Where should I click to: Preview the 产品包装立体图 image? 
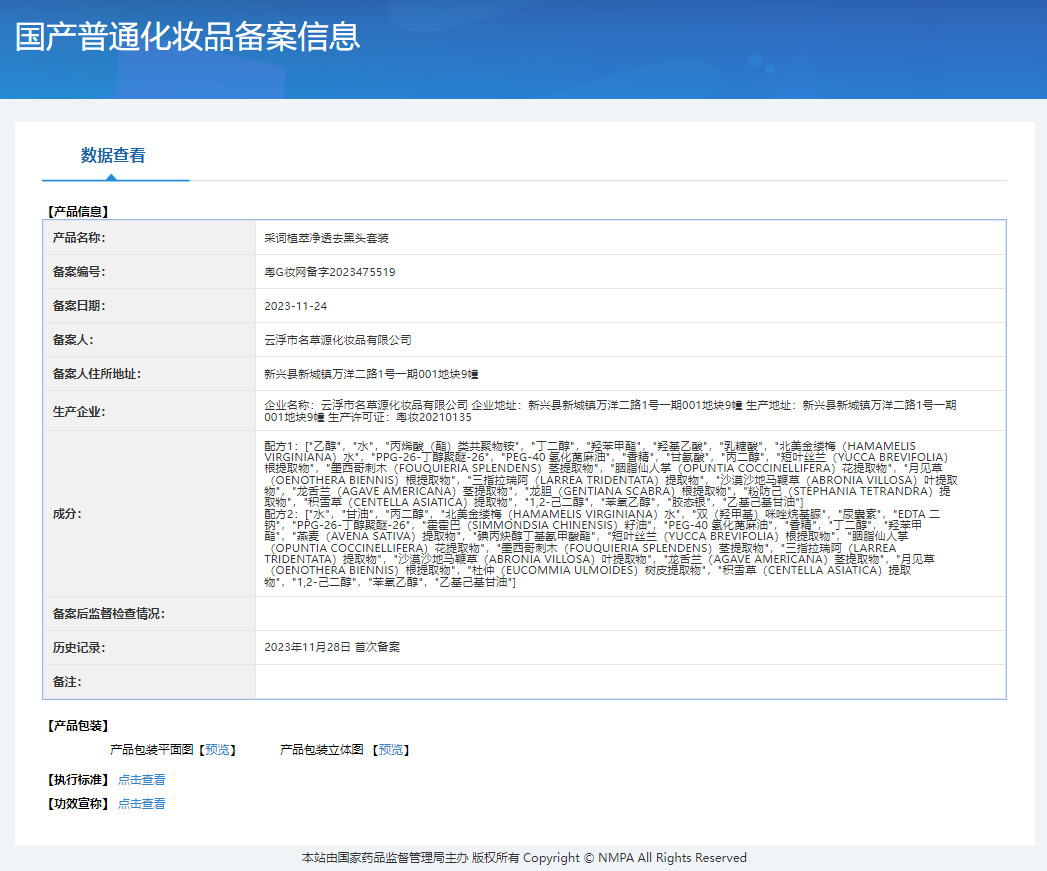[391, 749]
